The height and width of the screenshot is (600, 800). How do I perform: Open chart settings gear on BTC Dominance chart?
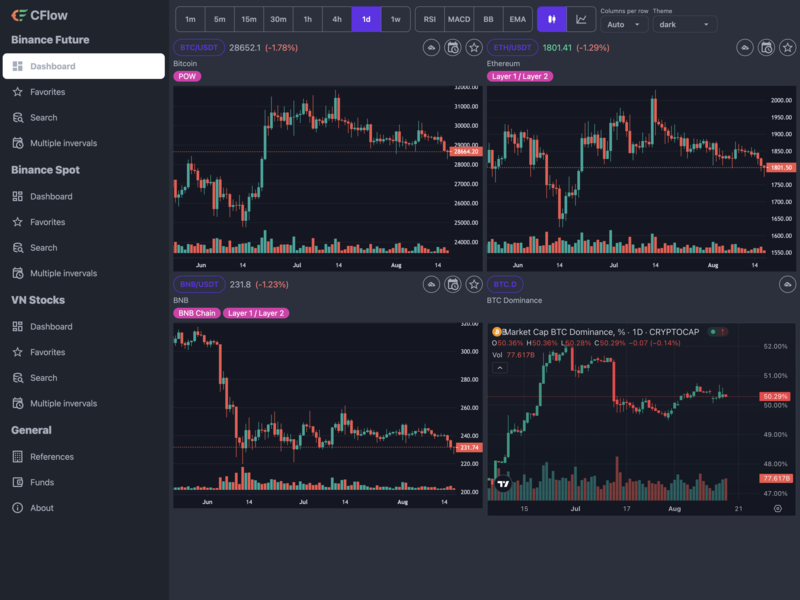pyautogui.click(x=778, y=508)
